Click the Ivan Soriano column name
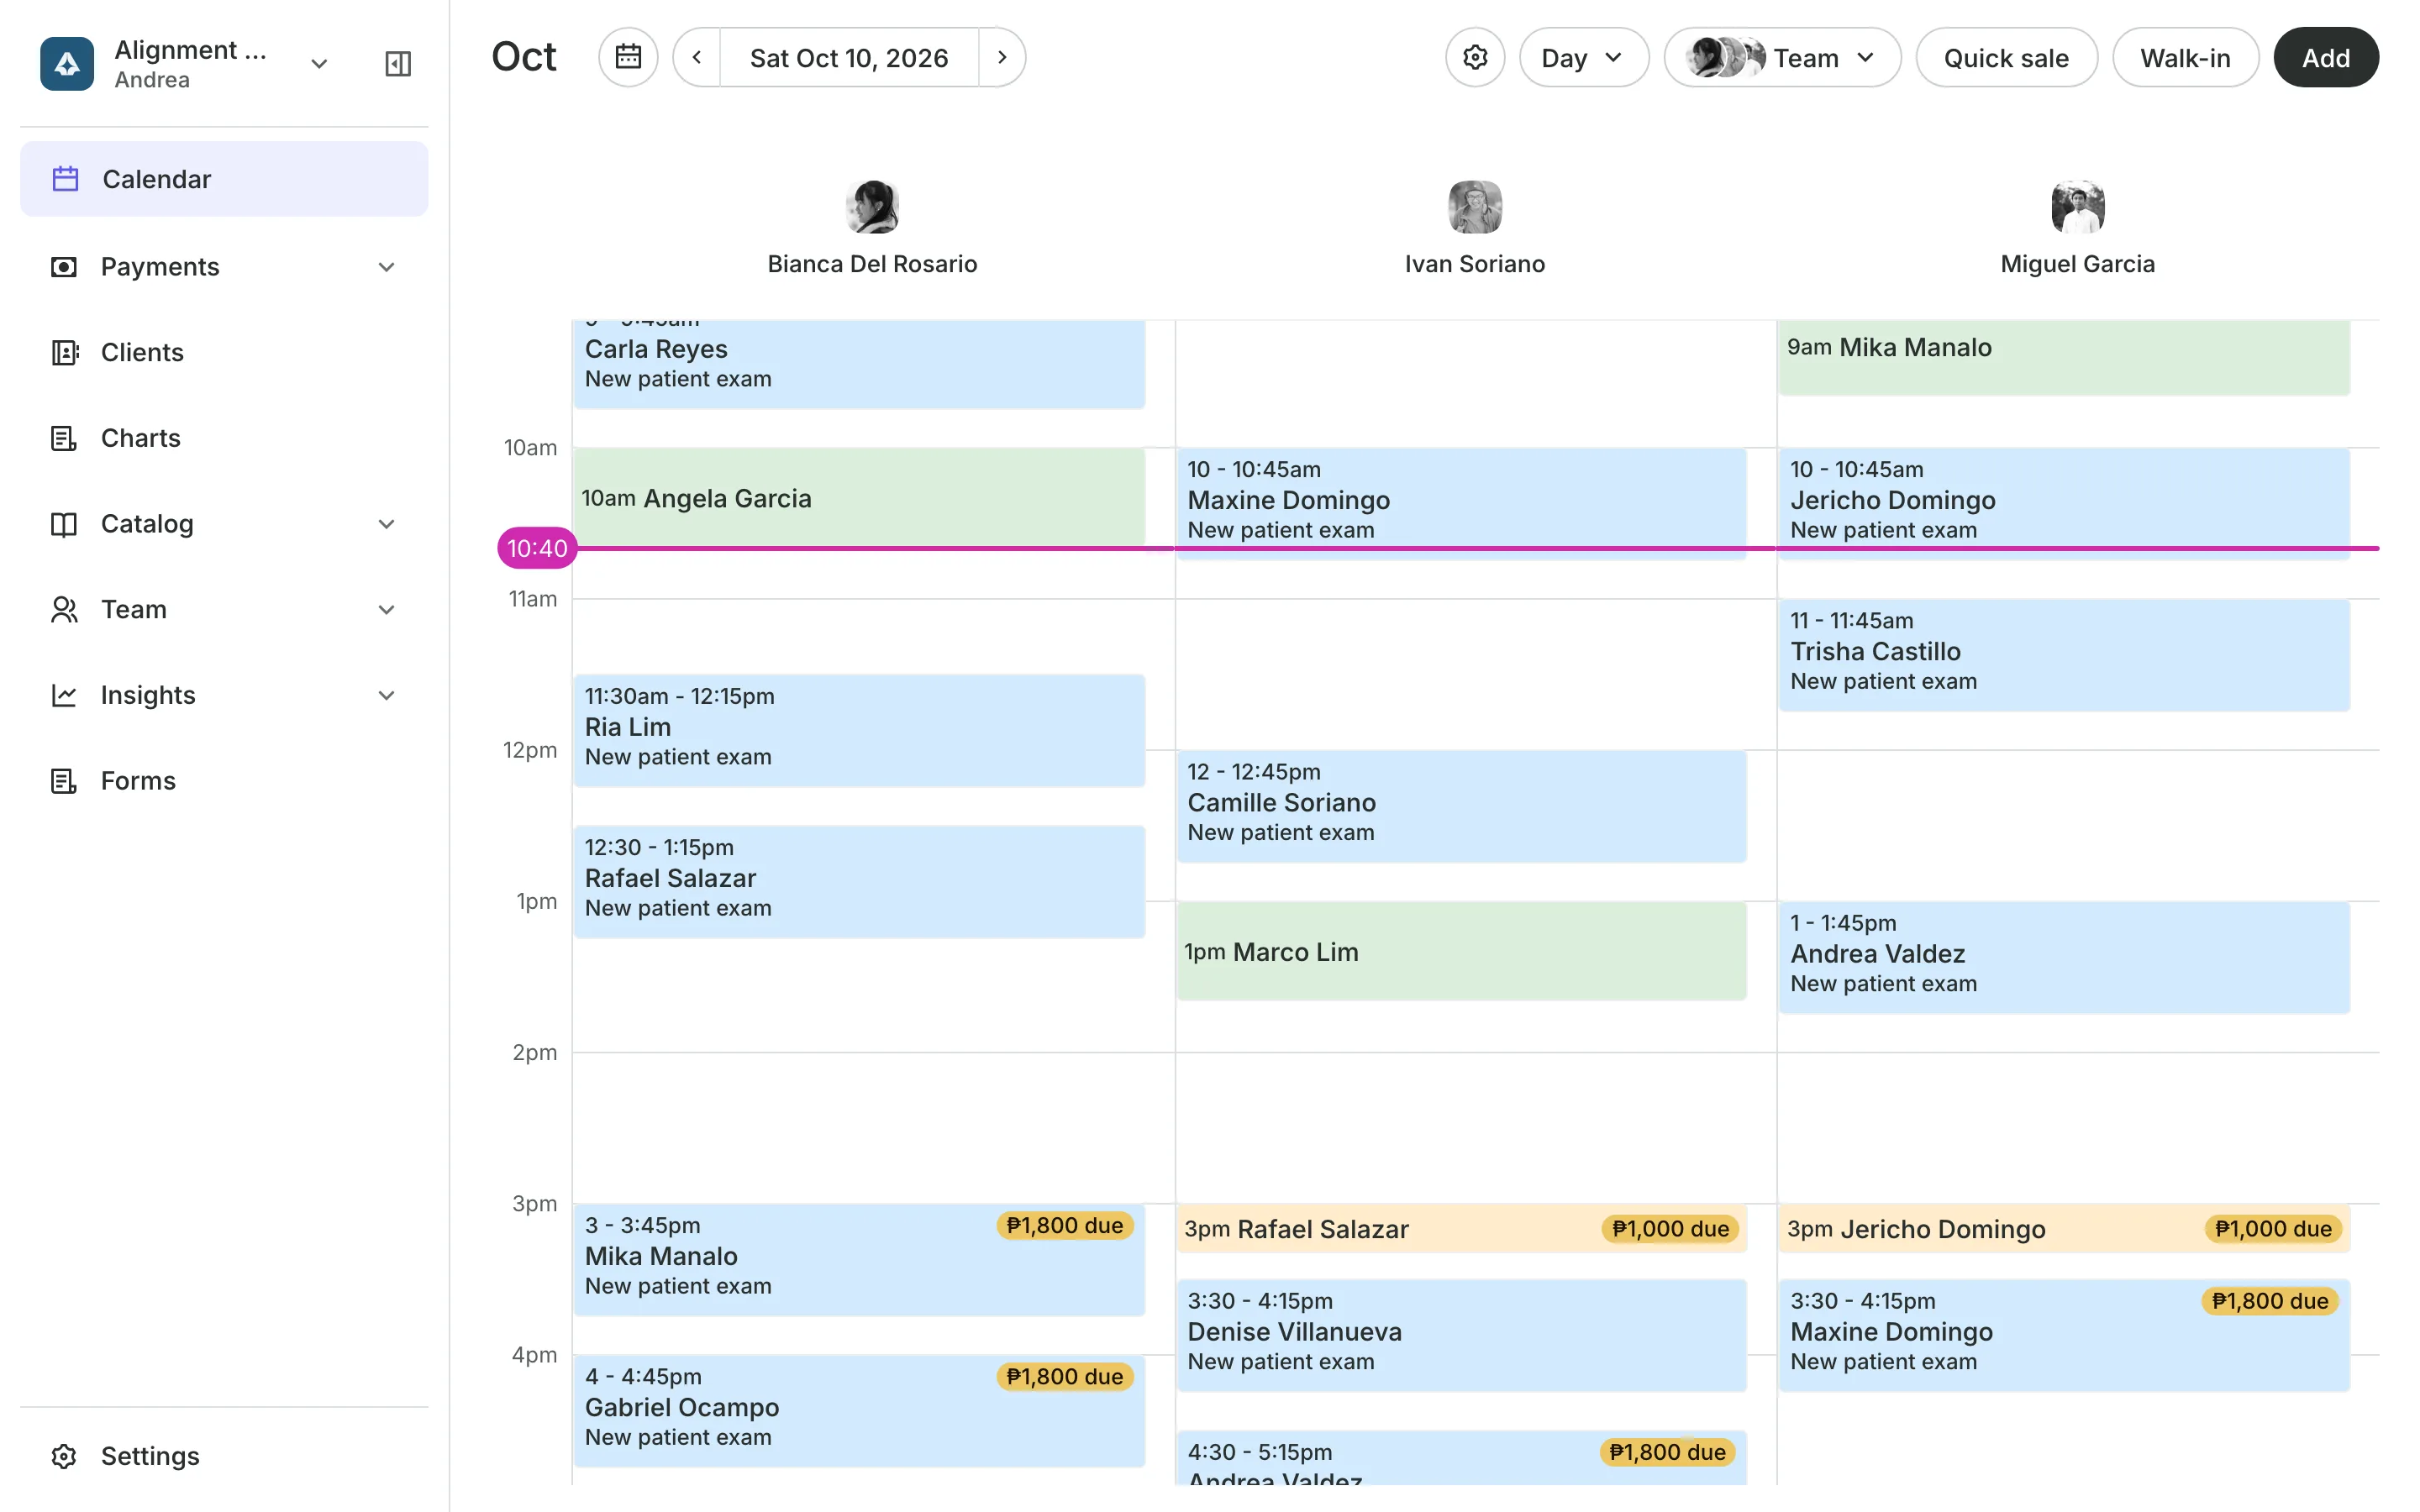 coord(1475,264)
